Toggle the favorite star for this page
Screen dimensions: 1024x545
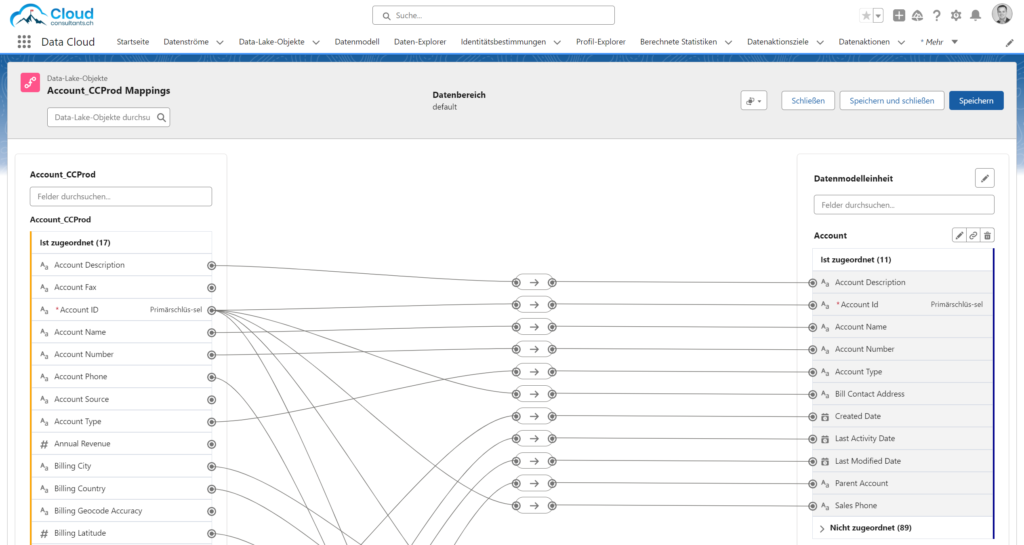coord(866,15)
